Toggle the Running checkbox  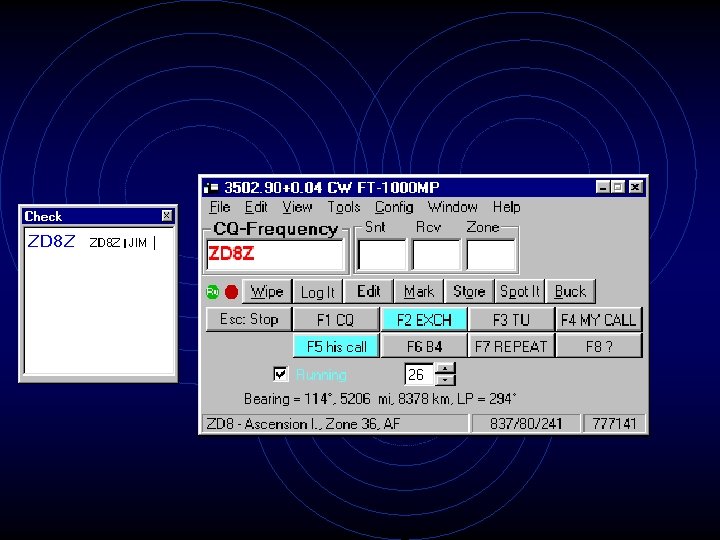coord(280,374)
